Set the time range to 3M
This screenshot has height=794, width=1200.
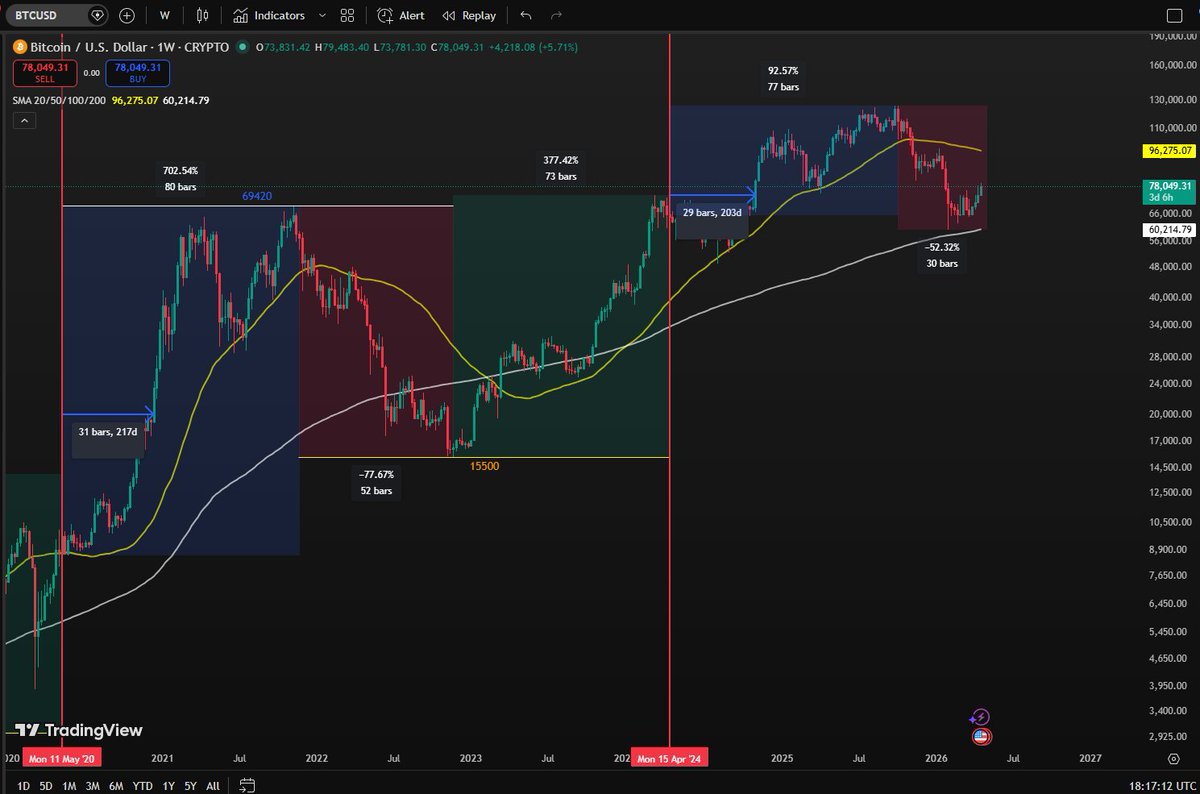point(93,786)
